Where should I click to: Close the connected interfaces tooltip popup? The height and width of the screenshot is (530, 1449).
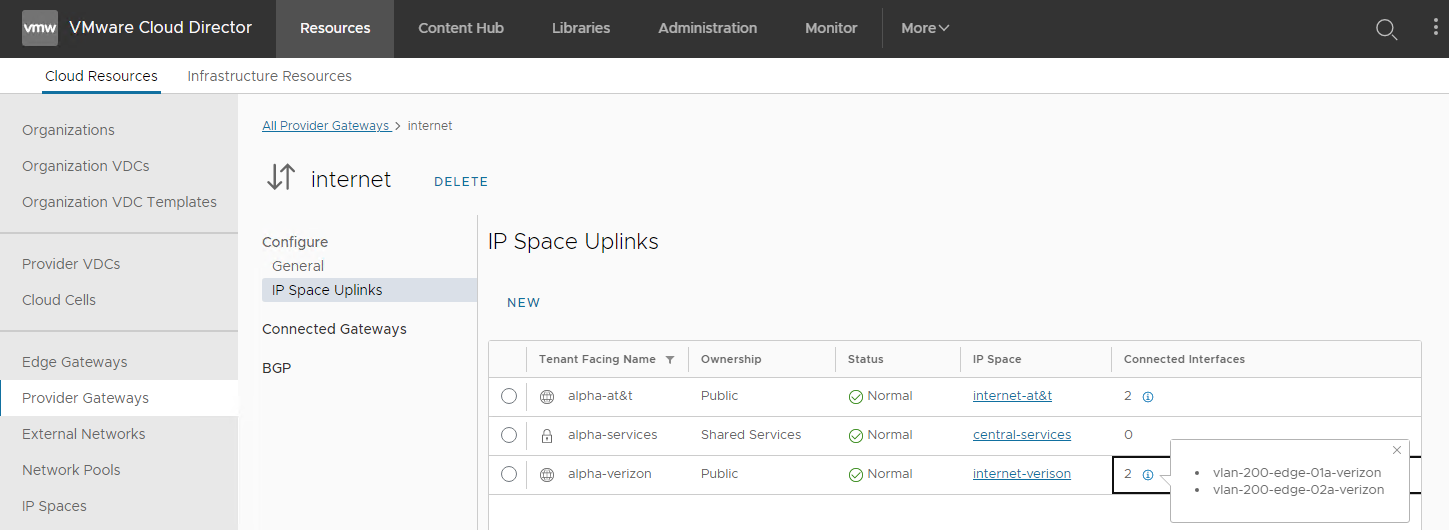1397,450
